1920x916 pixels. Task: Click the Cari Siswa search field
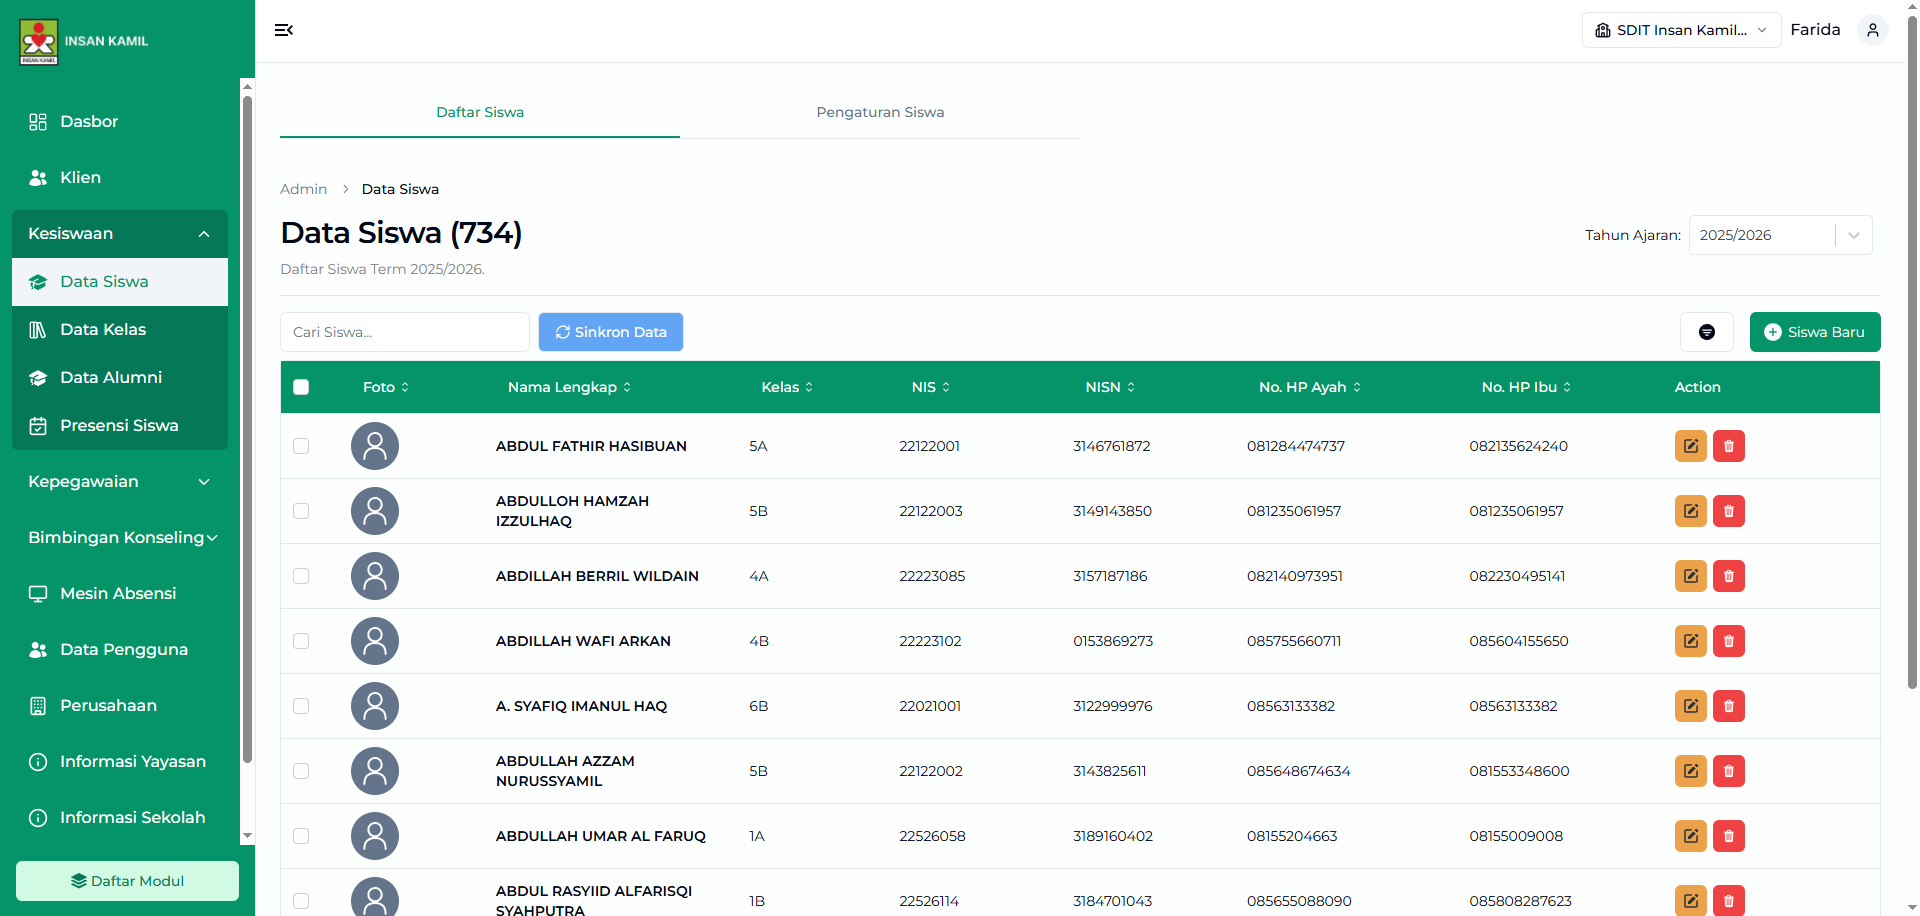(404, 332)
